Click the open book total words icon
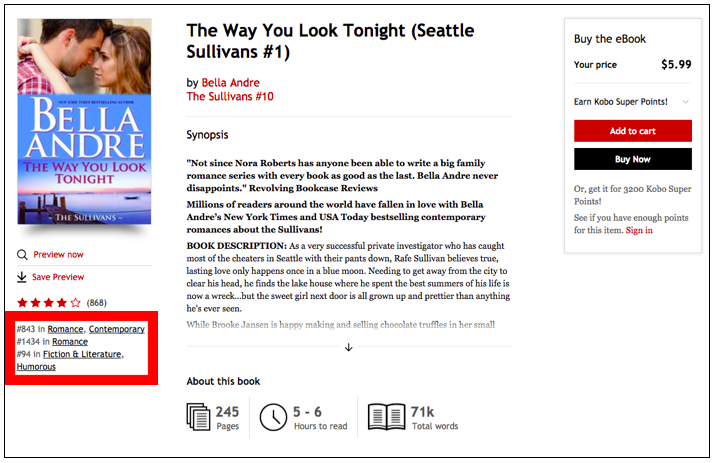This screenshot has width=716, height=463. coord(386,416)
